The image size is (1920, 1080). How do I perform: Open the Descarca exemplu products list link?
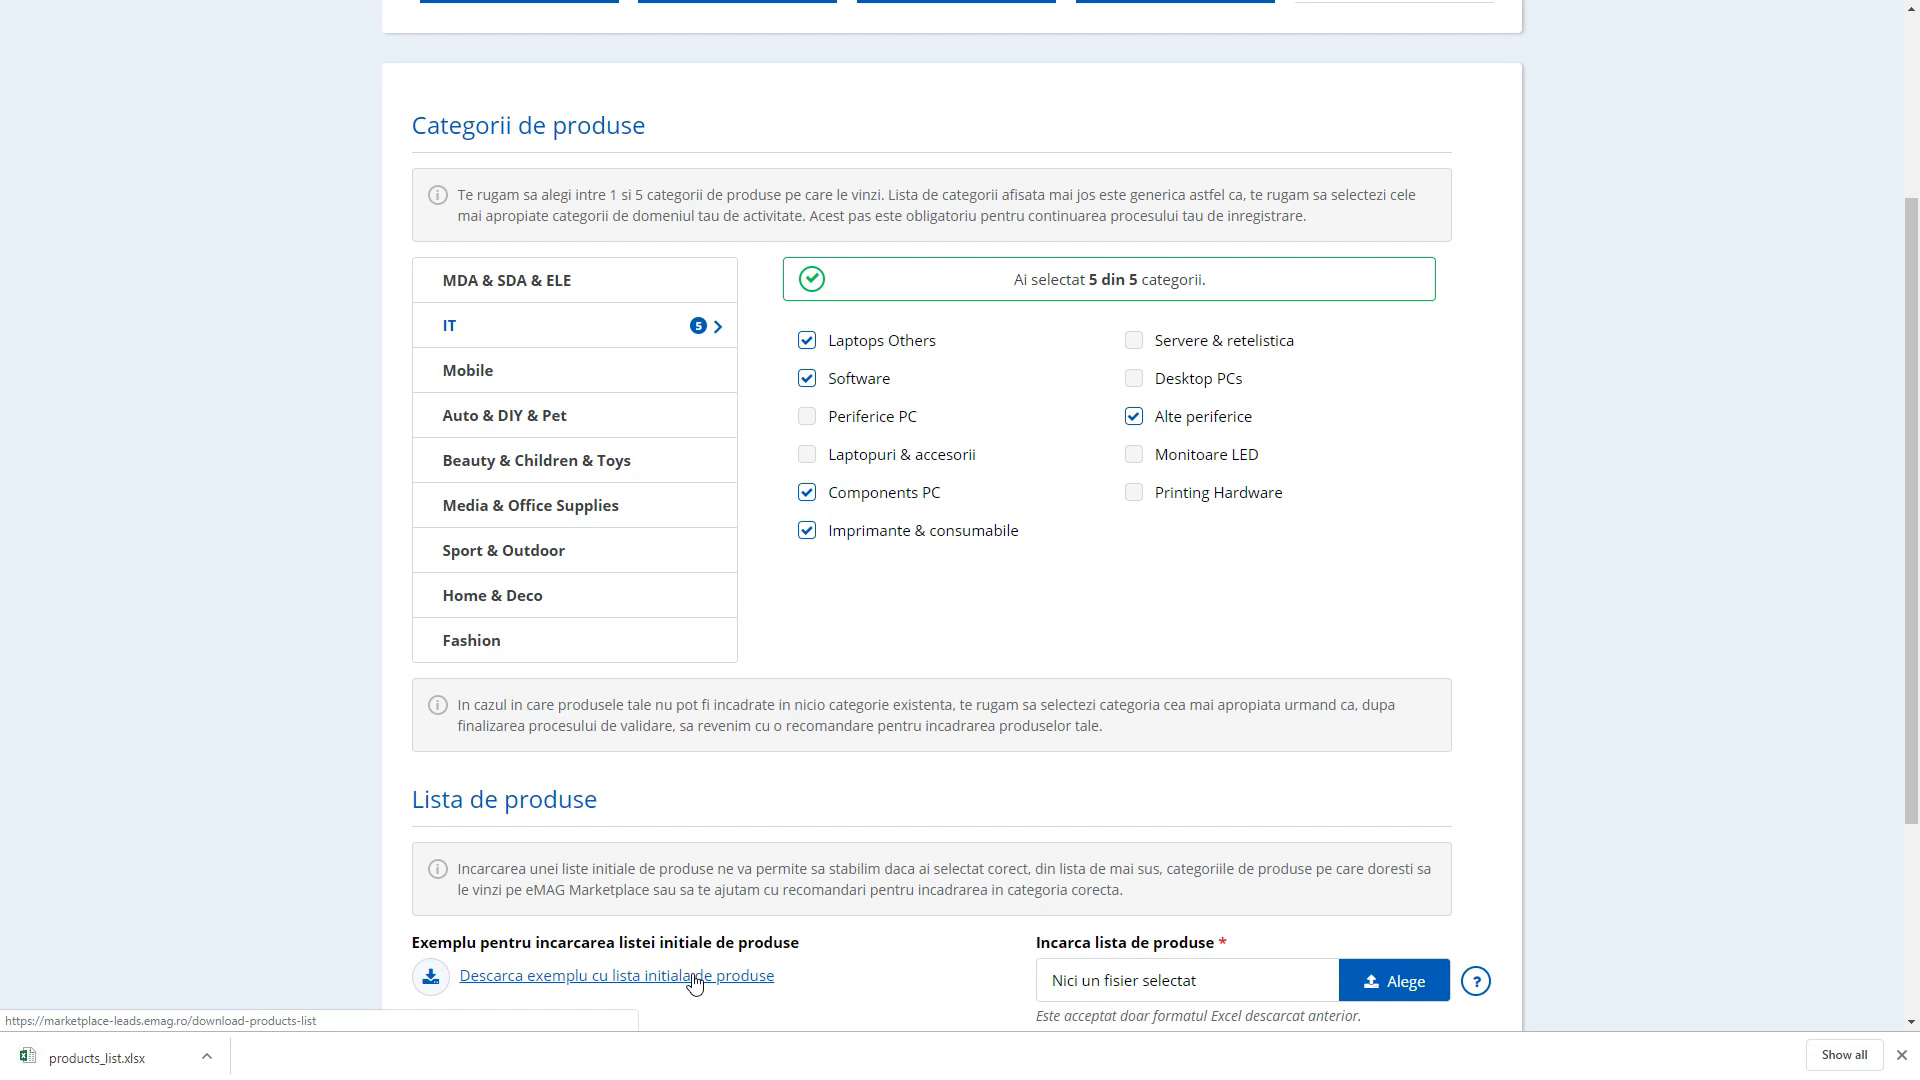[x=616, y=975]
